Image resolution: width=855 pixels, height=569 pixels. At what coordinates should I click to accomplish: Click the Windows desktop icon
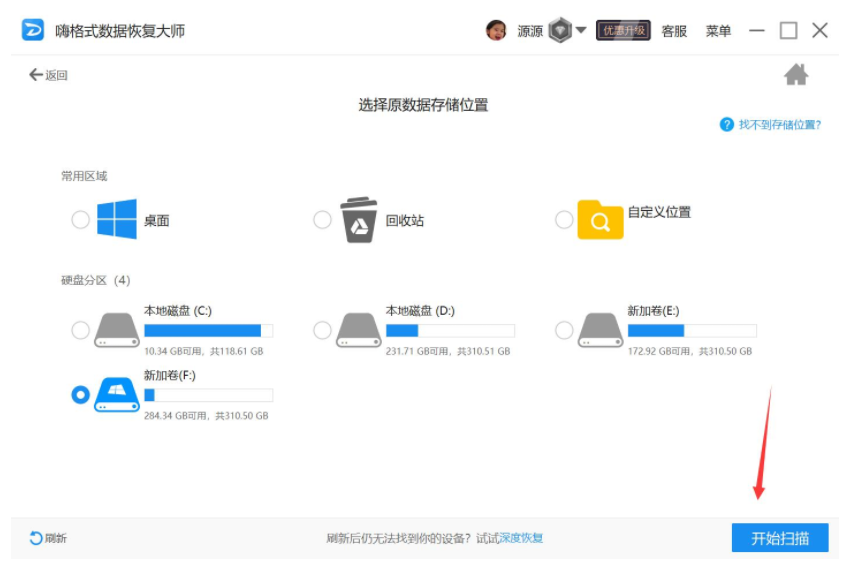click(x=117, y=219)
